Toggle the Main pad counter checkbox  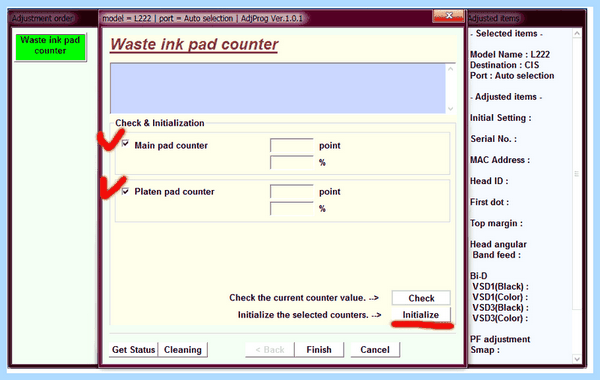[125, 144]
